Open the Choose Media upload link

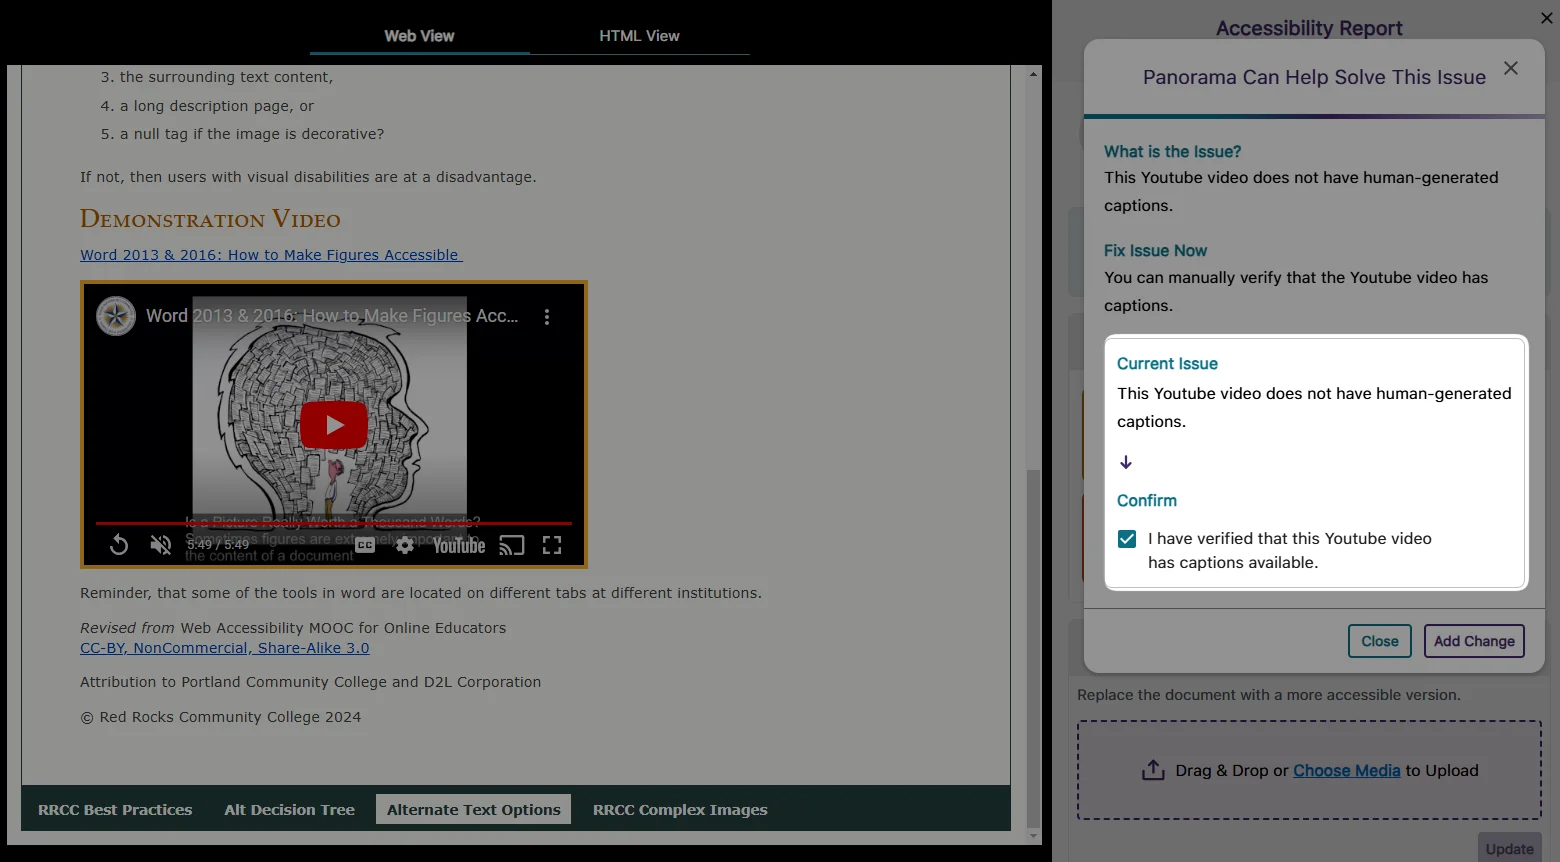(x=1346, y=770)
